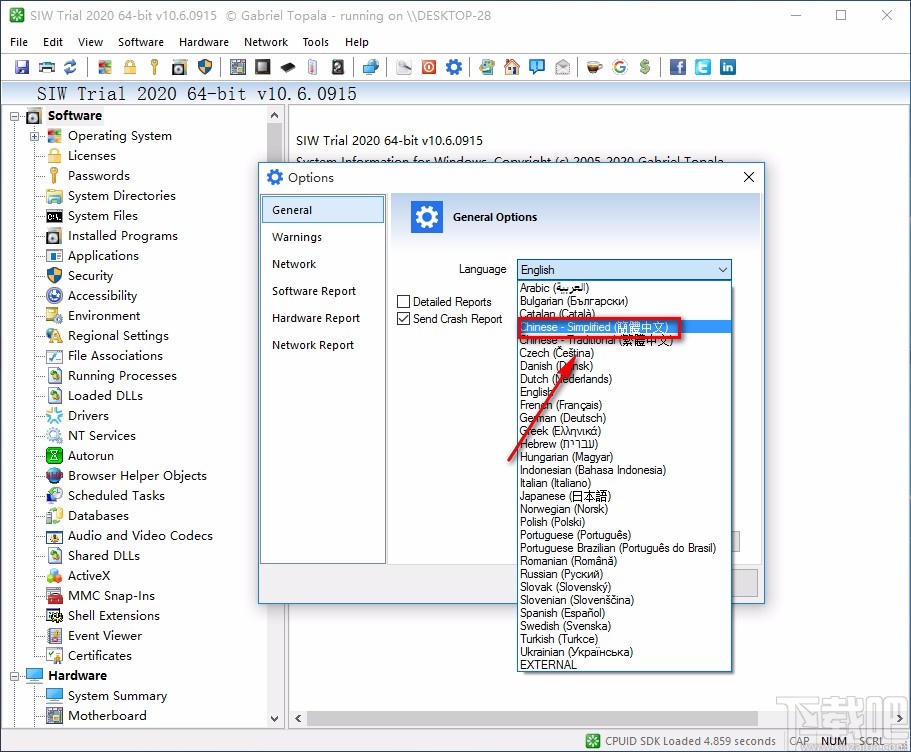Select Running Processes in the tree
This screenshot has width=911, height=752.
(122, 376)
